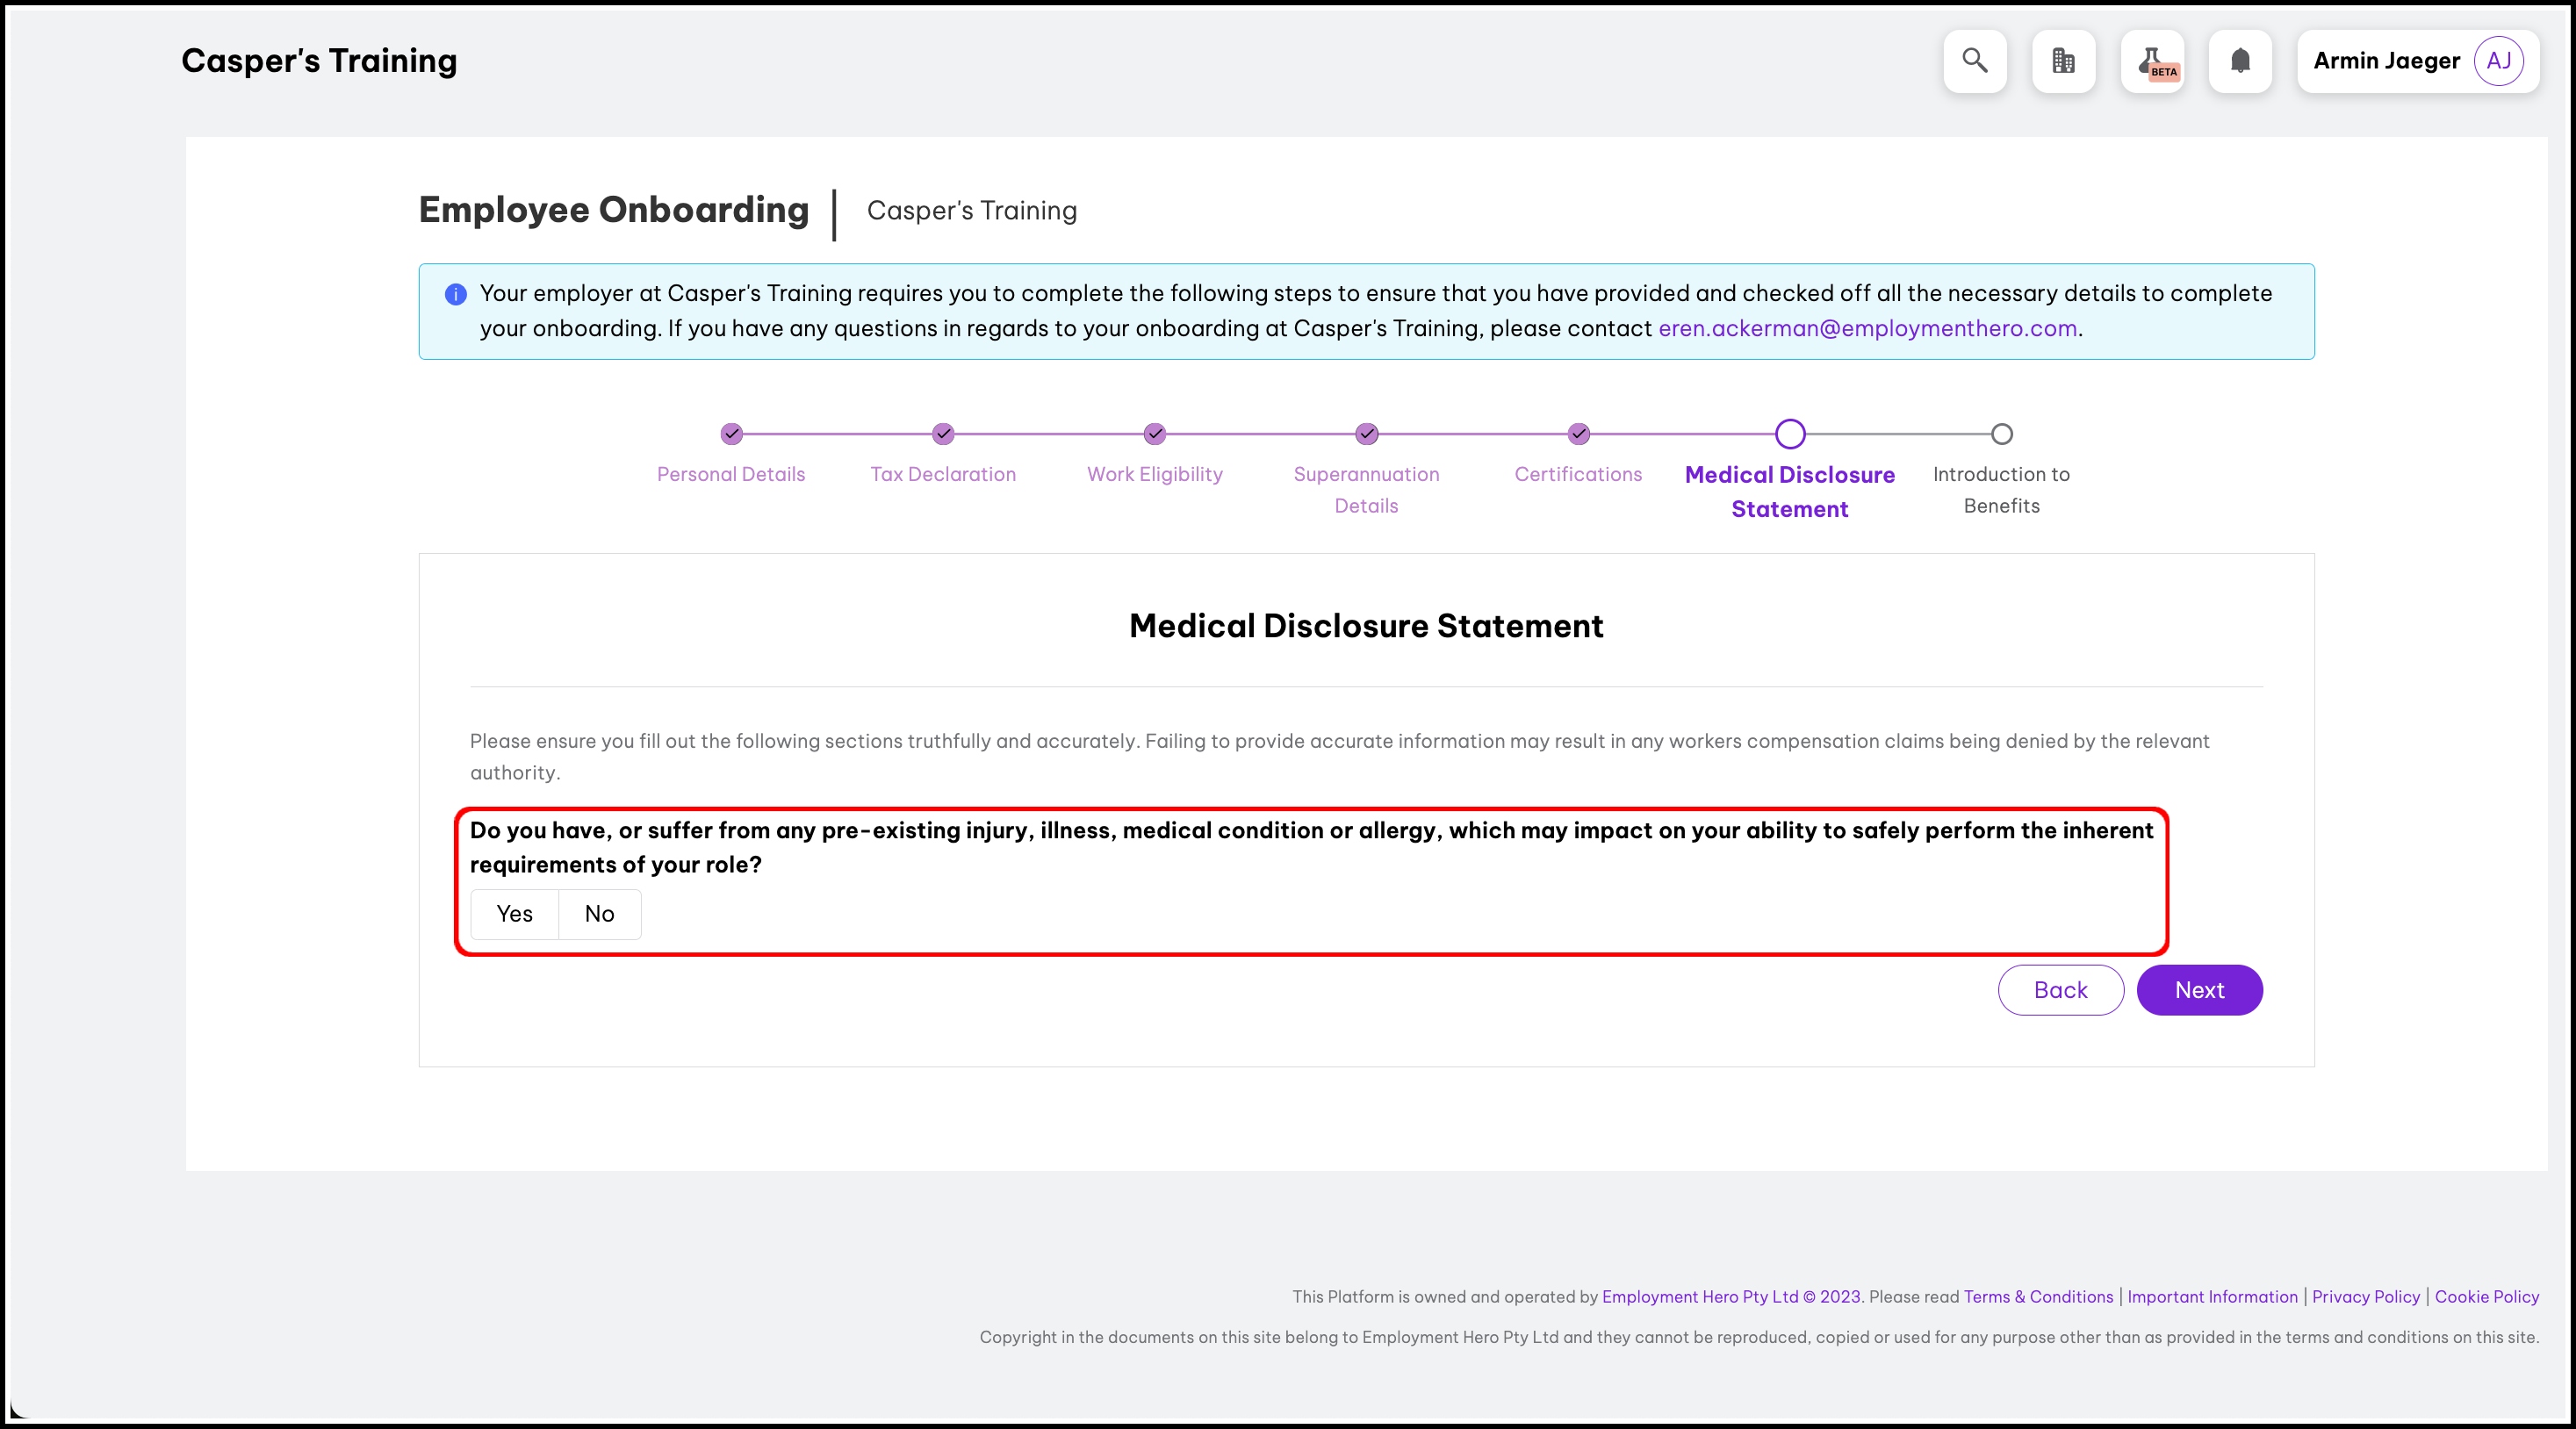The width and height of the screenshot is (2576, 1429).
Task: Click the Introduction to Benefits step circle
Action: click(2001, 434)
